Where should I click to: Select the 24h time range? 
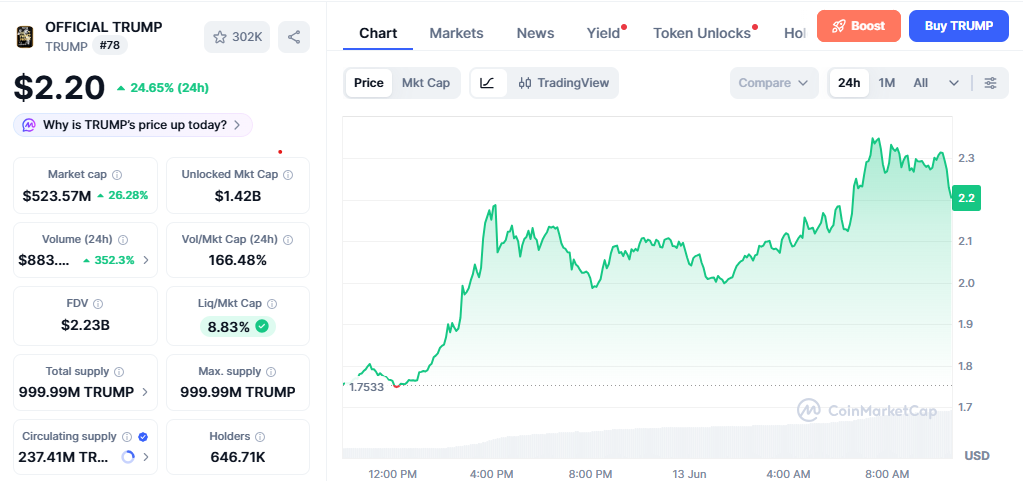click(x=849, y=83)
